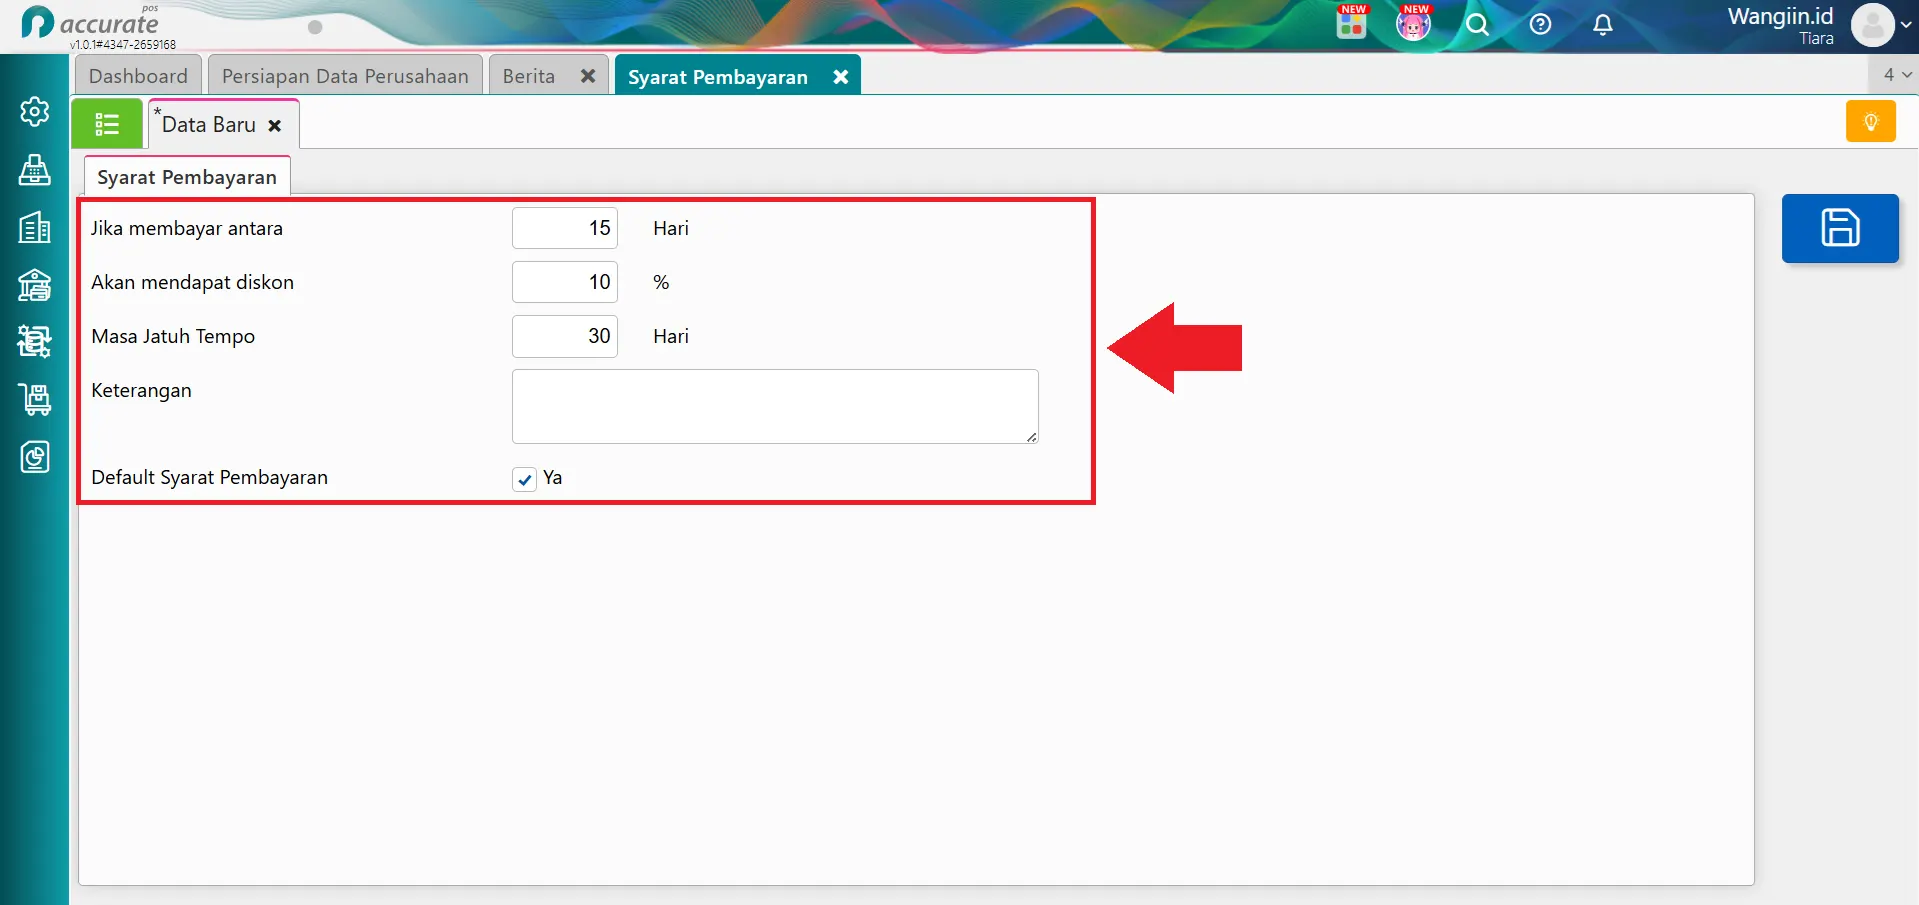
Task: Click the Akan mendapat diskon percent field
Action: [x=565, y=282]
